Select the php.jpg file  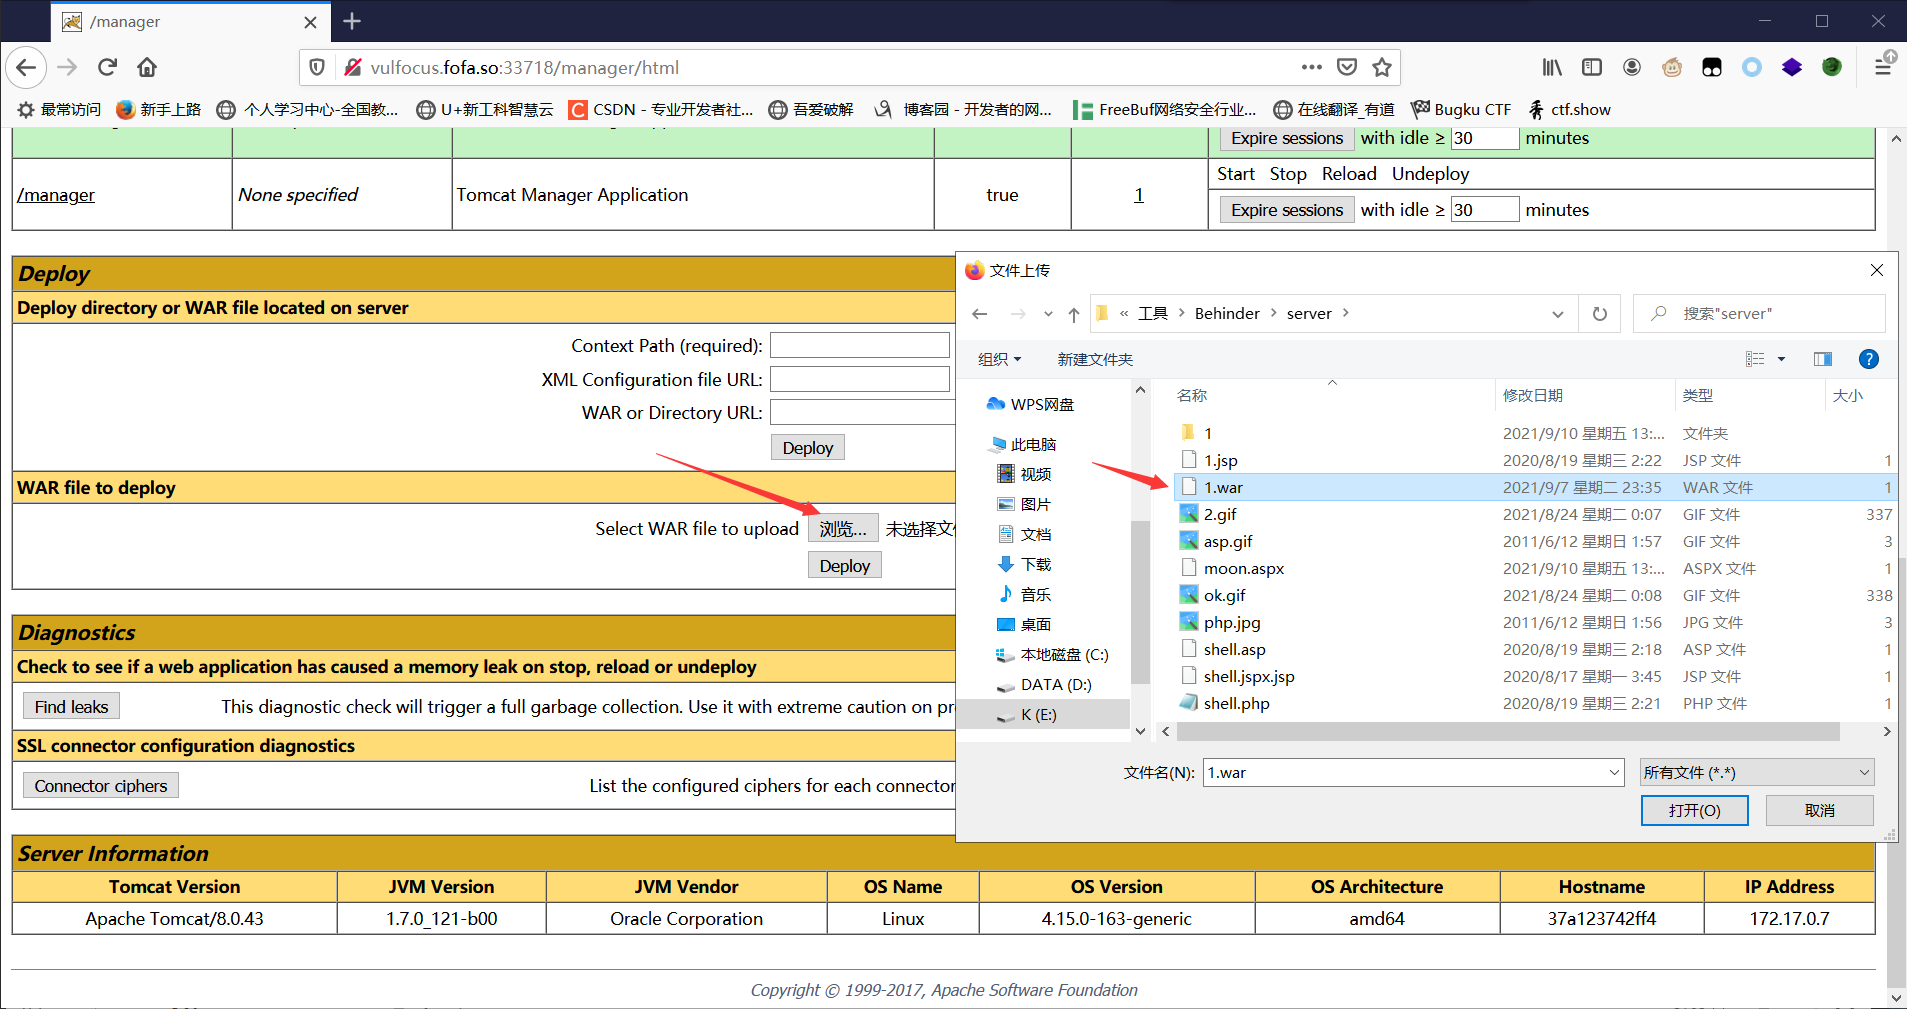click(1232, 622)
